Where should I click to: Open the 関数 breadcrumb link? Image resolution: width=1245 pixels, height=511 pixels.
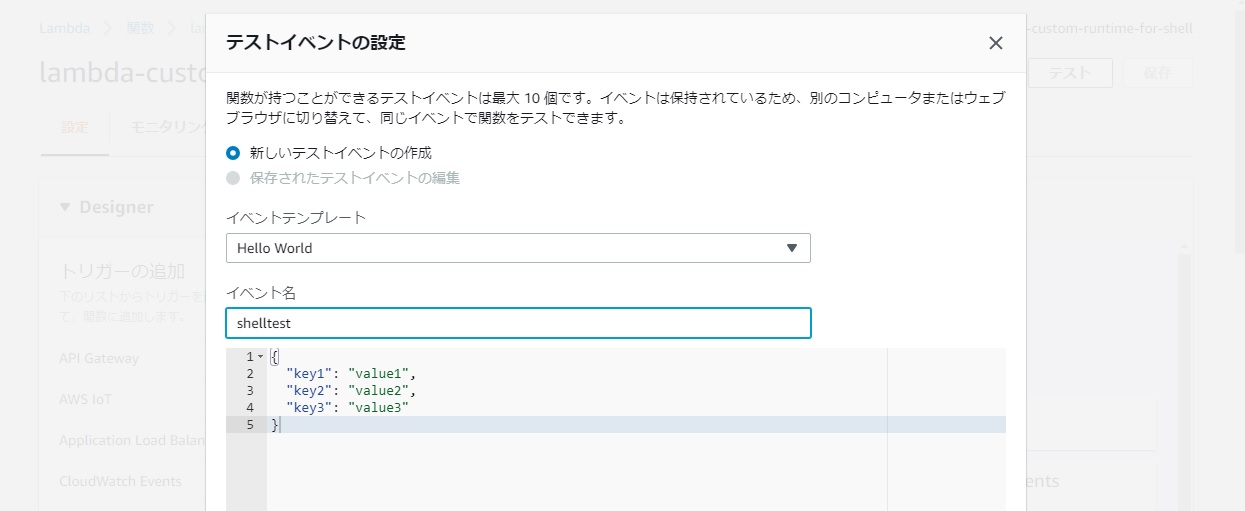click(x=140, y=28)
